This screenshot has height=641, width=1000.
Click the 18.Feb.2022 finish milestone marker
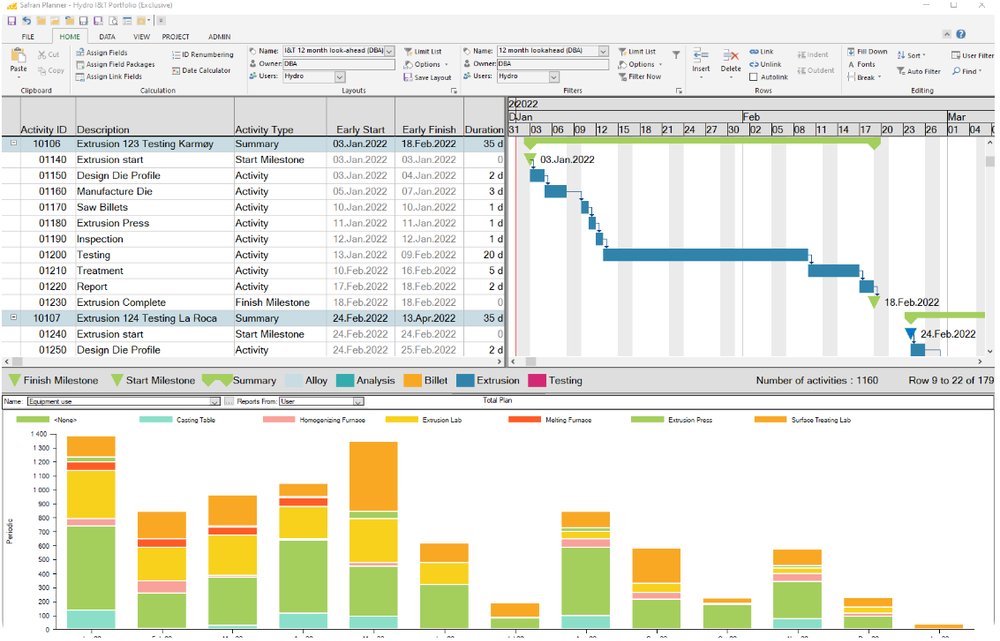coord(874,302)
